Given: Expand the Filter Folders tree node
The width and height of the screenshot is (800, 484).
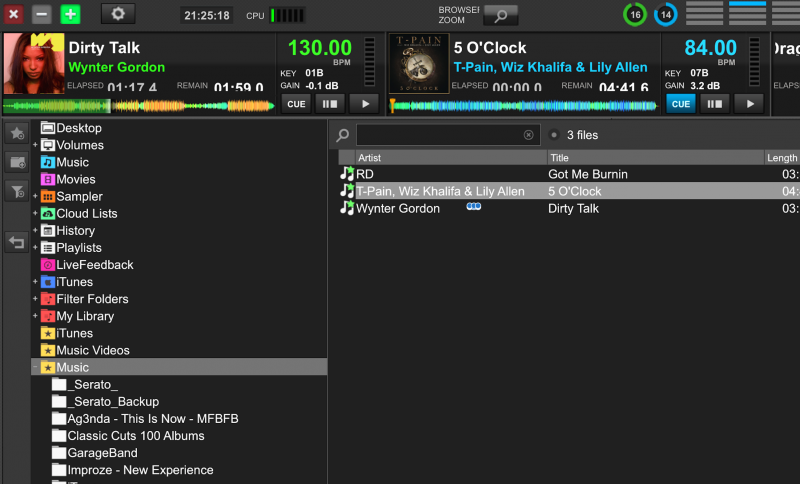Looking at the screenshot, I should [x=35, y=299].
